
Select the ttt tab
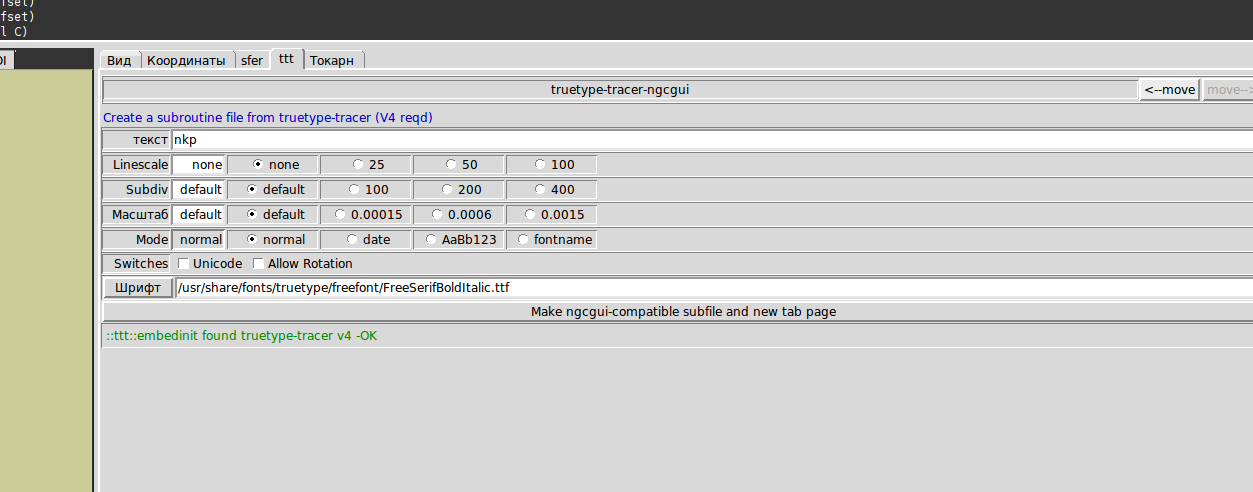coord(287,59)
